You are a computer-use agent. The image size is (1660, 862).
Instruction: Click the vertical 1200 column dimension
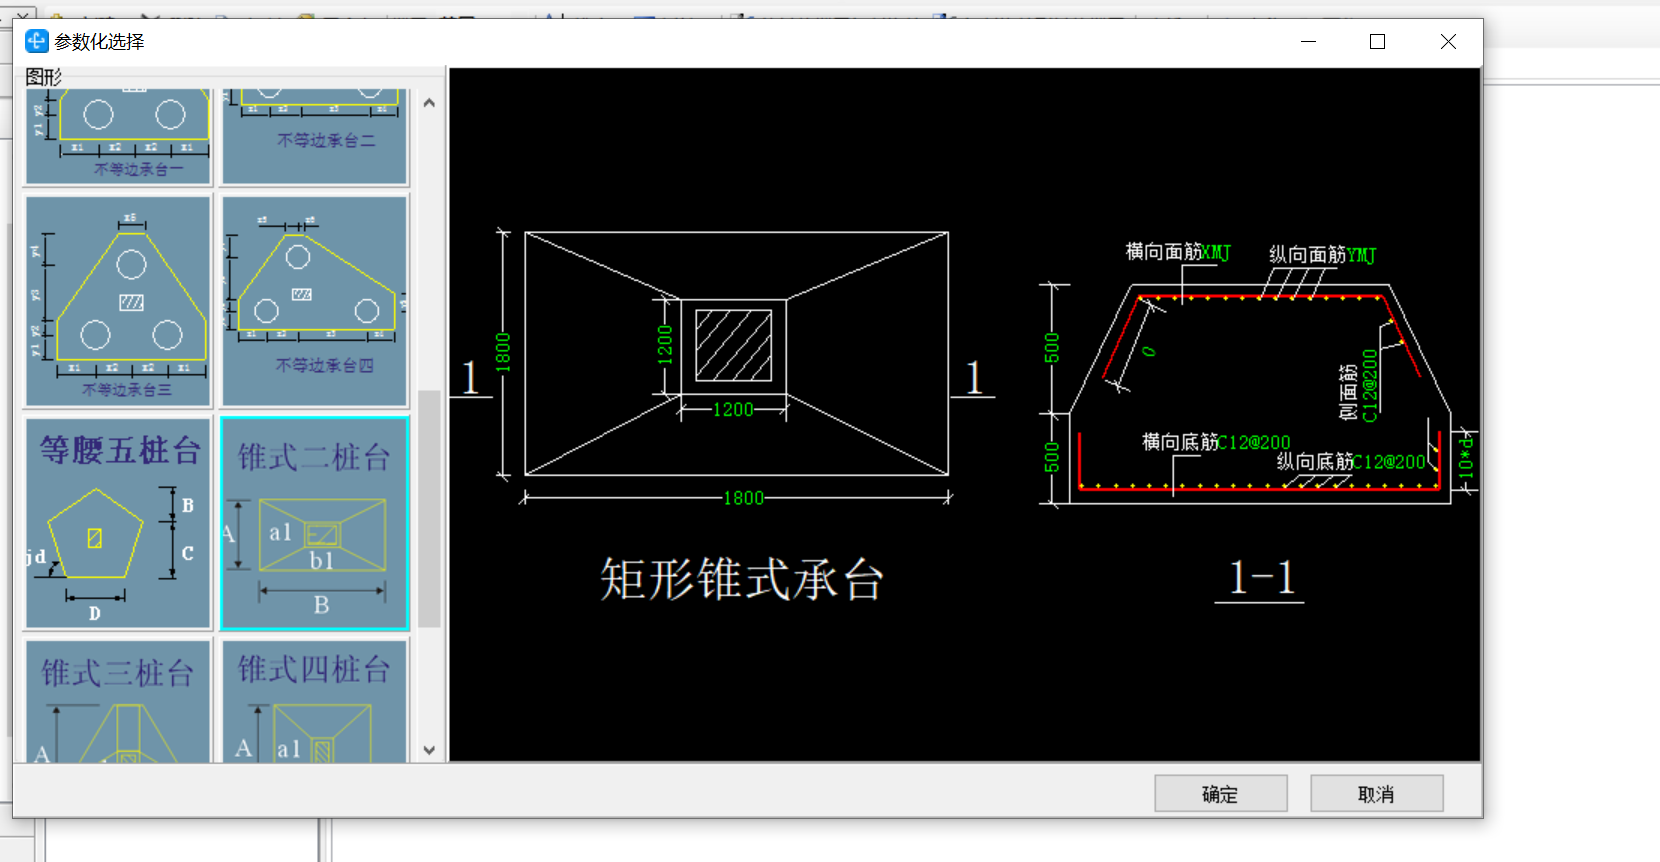pyautogui.click(x=665, y=346)
